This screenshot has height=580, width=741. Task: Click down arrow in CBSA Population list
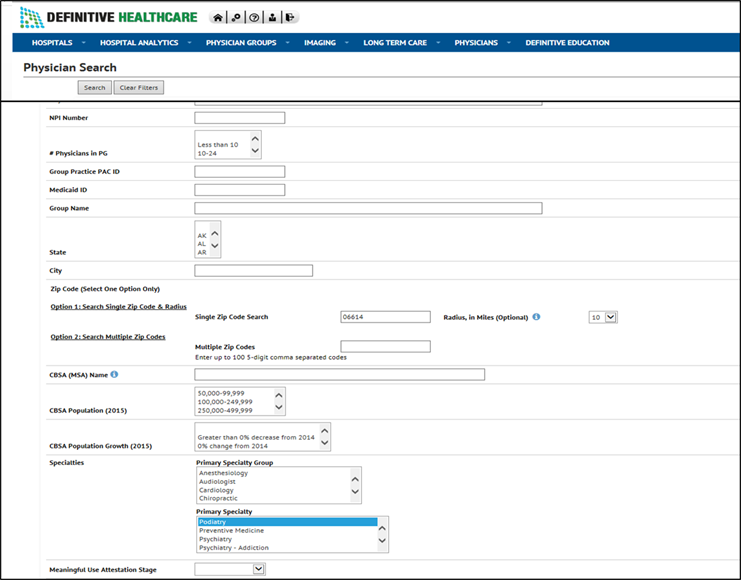coord(279,407)
